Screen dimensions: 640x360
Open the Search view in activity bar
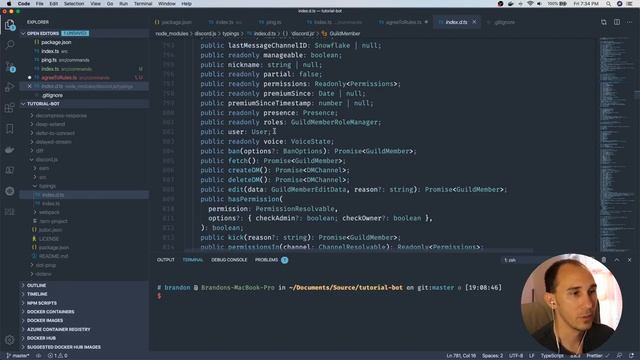point(10,44)
